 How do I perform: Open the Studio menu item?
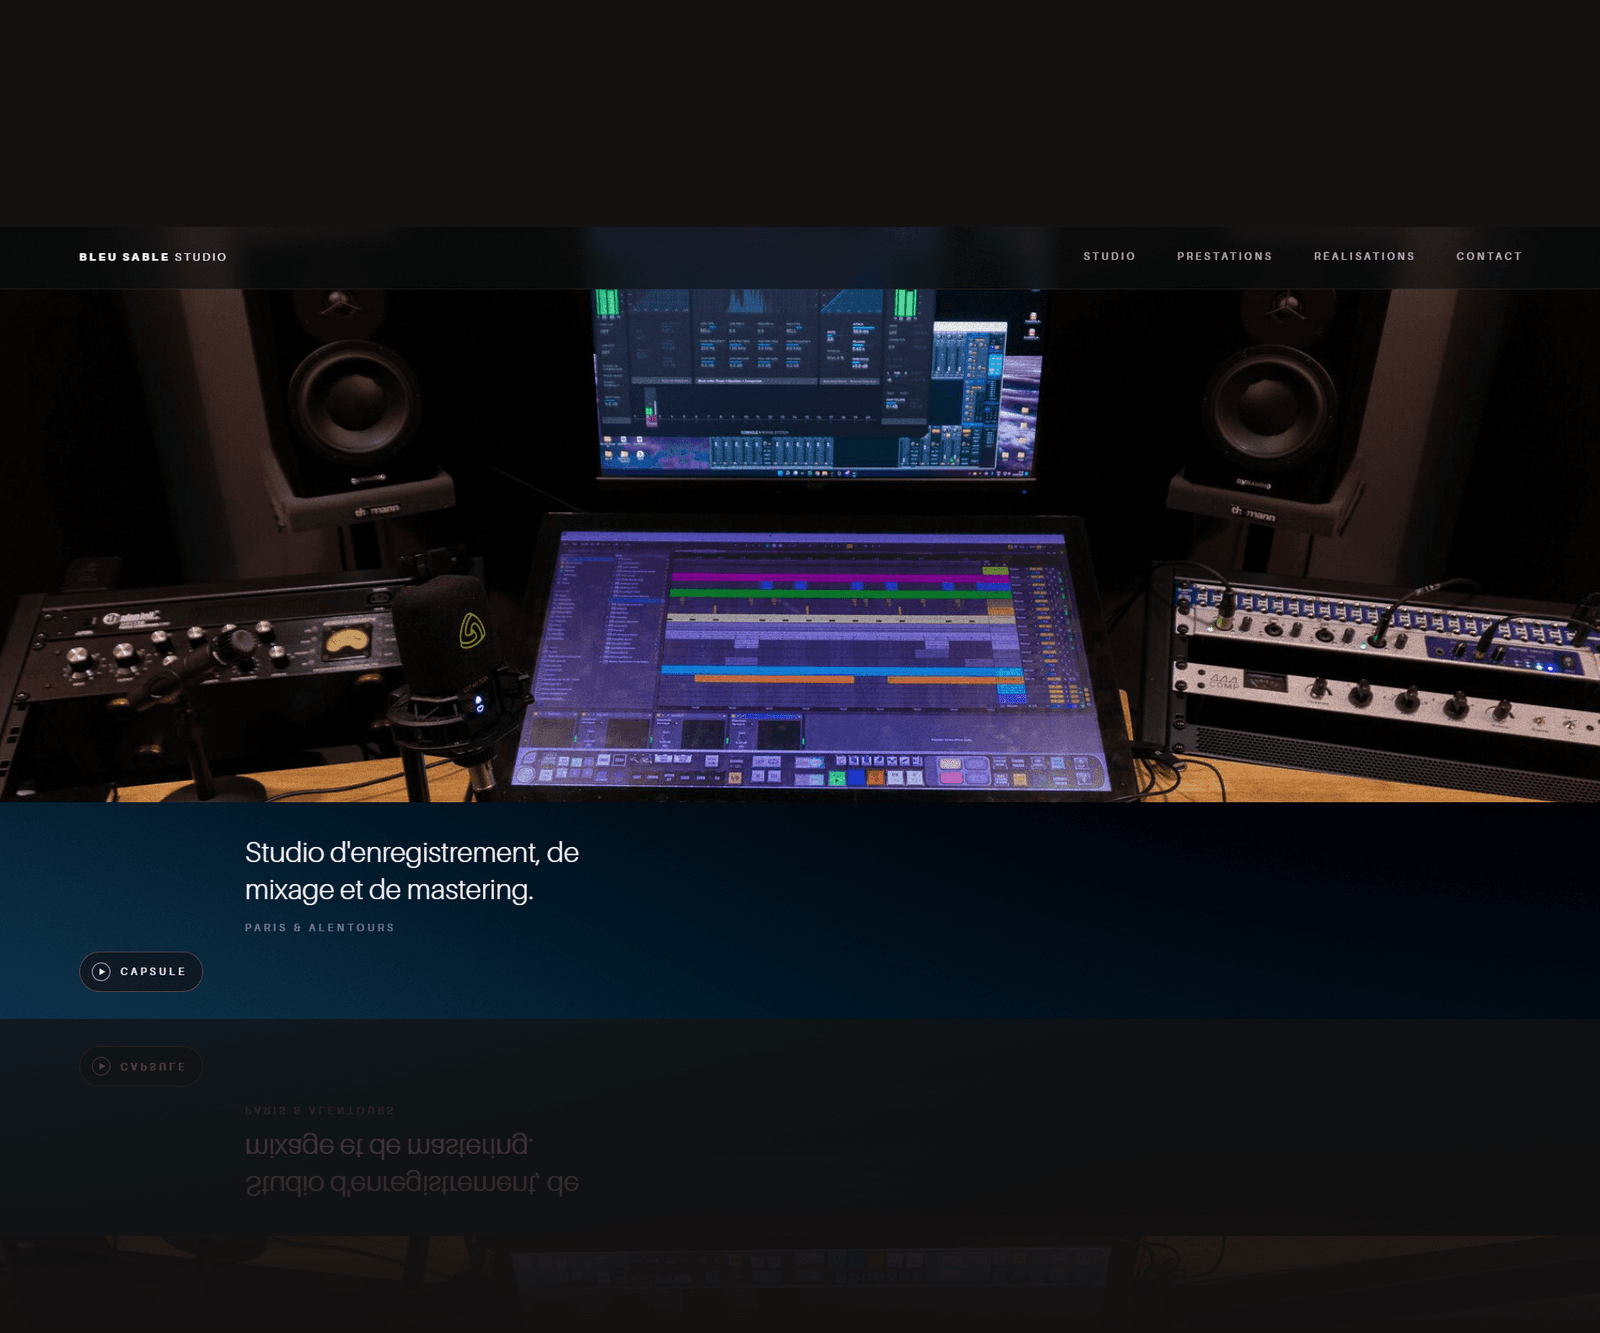(x=1109, y=256)
